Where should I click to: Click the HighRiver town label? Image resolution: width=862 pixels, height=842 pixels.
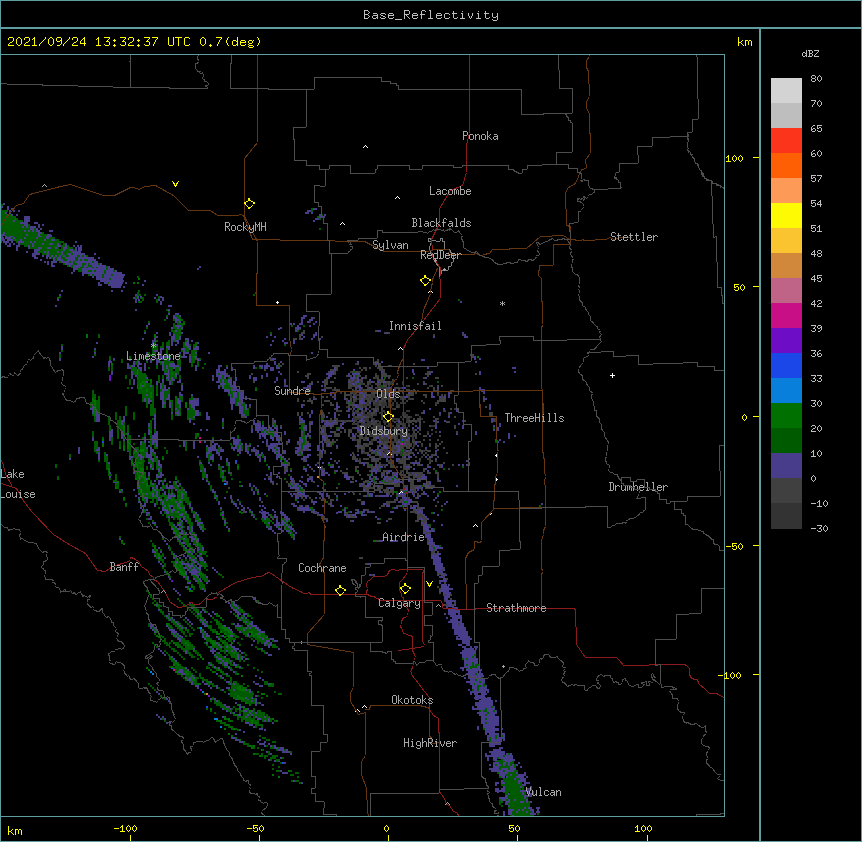[x=430, y=743]
